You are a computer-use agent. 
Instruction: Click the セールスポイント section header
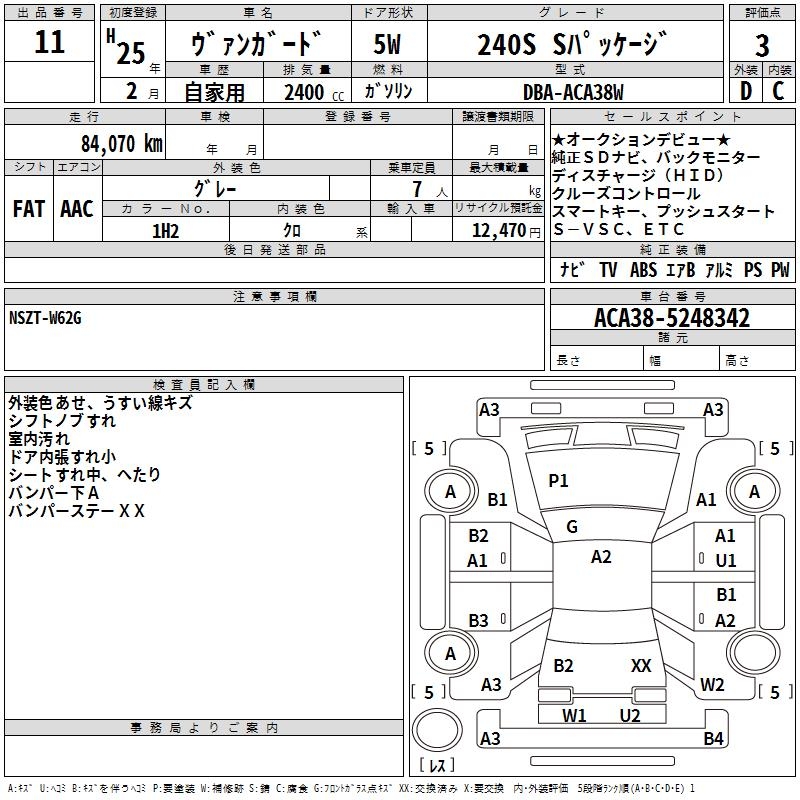672,116
